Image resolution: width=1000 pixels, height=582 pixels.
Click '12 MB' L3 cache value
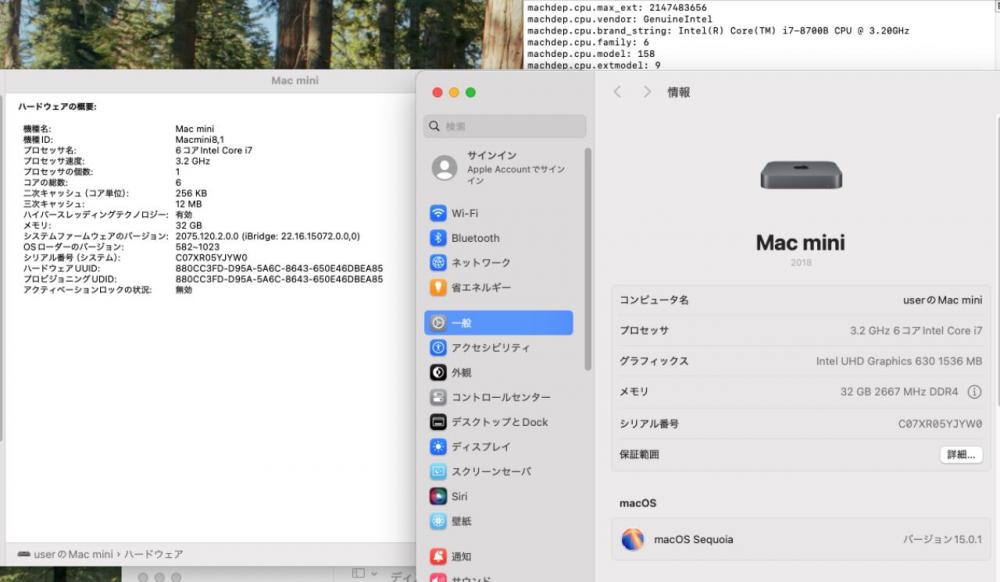188,204
